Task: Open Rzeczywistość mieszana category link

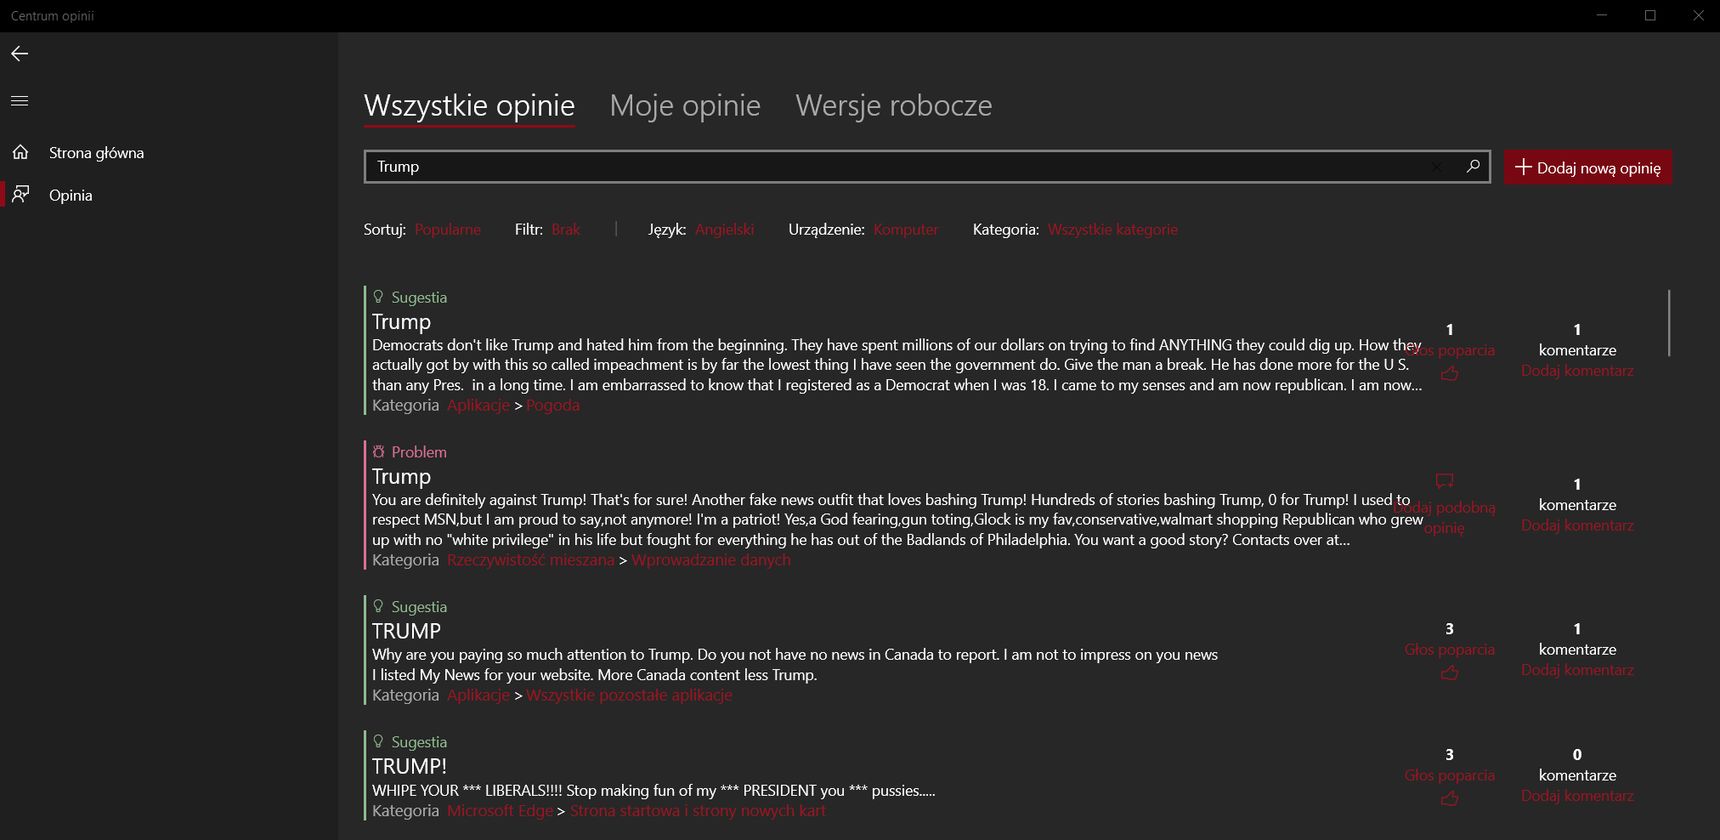Action: click(530, 560)
